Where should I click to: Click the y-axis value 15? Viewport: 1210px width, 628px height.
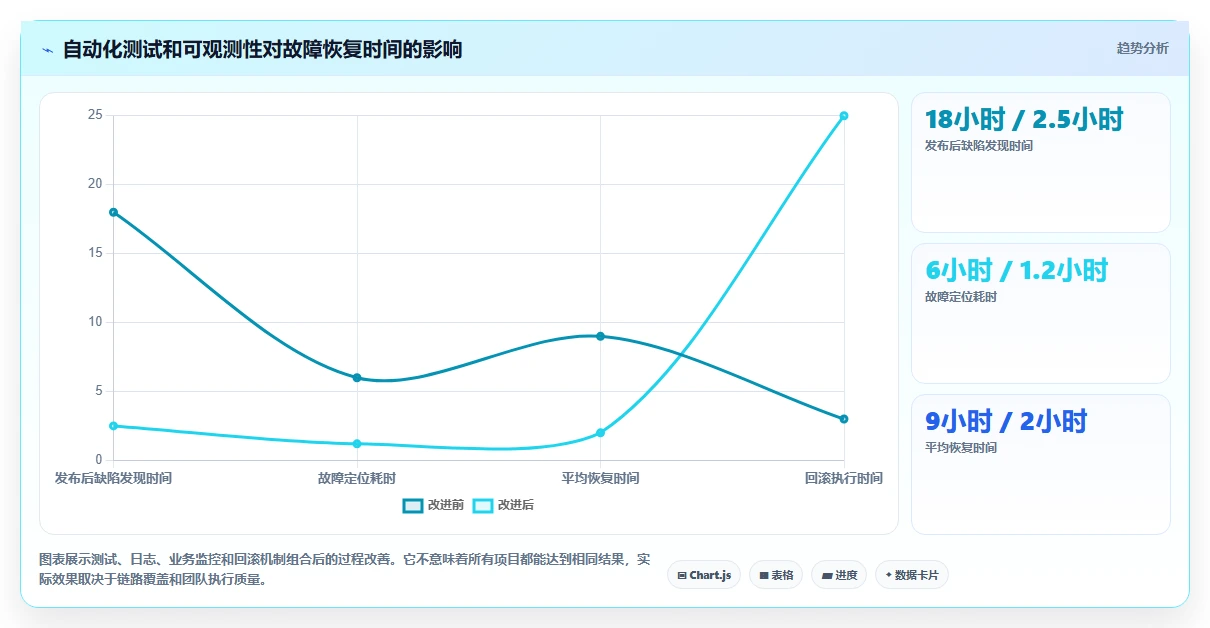click(96, 253)
